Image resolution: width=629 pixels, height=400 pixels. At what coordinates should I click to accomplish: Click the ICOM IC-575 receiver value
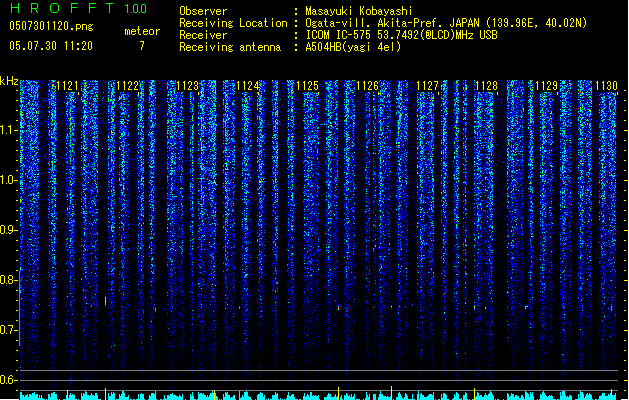pyautogui.click(x=401, y=35)
